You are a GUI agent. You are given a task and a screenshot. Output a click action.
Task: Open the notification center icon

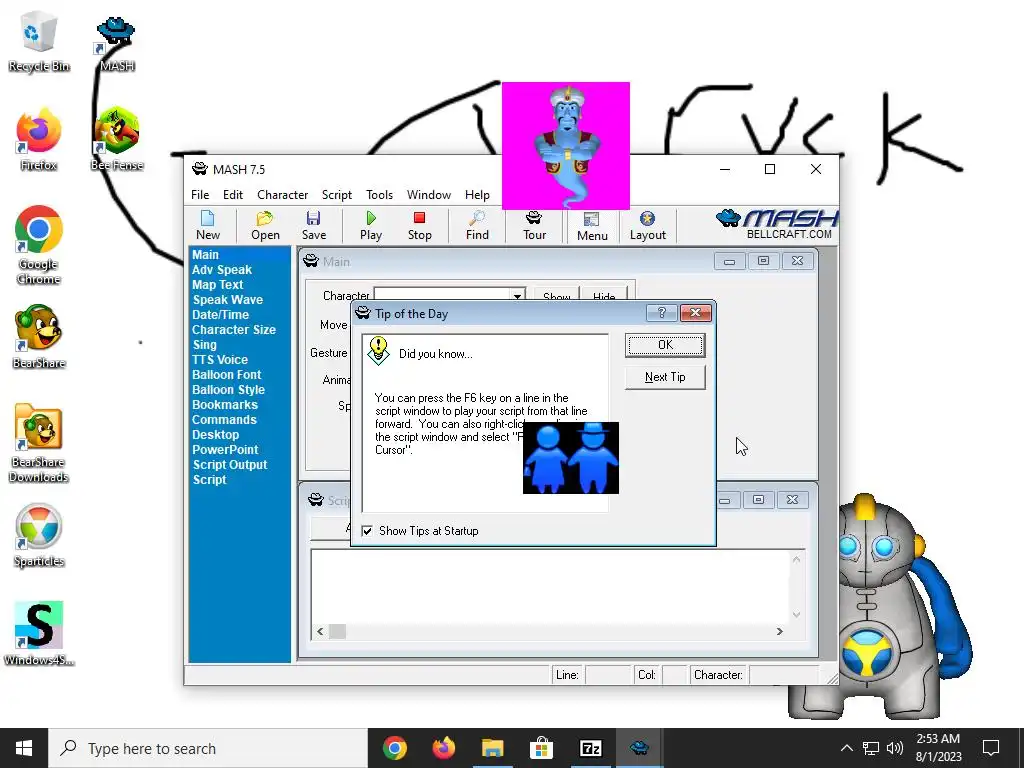(991, 748)
